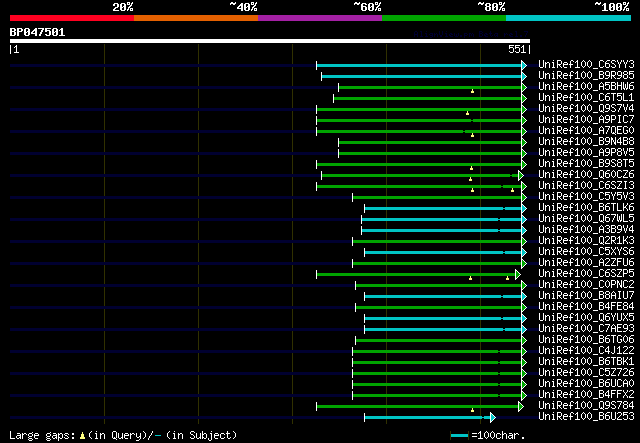
Task: Click UniRef100_B6TLK6 label text
Action: pyautogui.click(x=586, y=208)
